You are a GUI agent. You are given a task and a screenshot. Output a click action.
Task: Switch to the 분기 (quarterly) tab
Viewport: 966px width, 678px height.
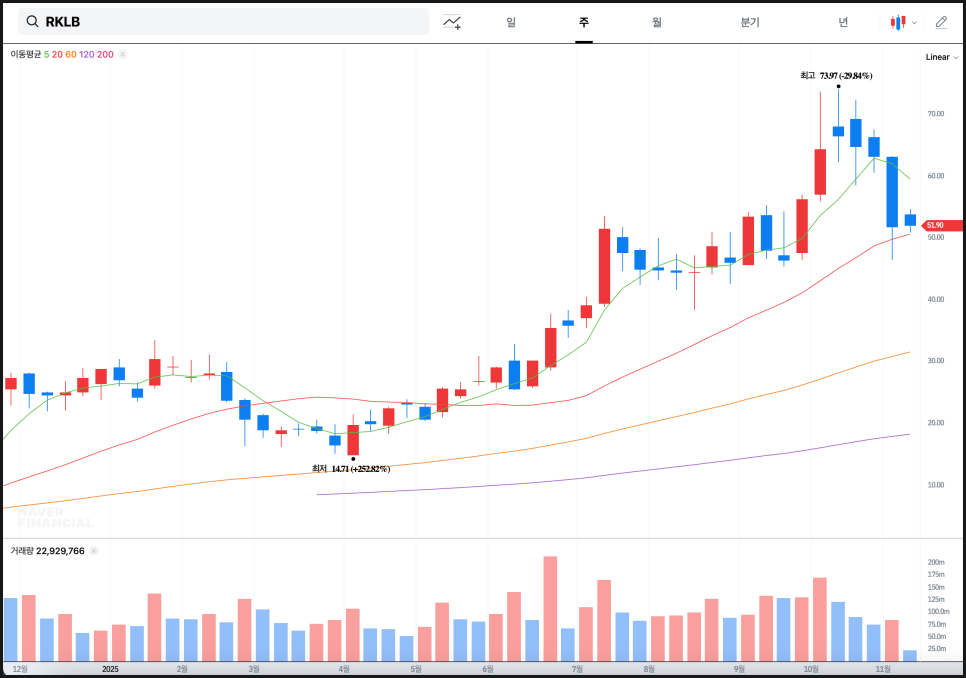pyautogui.click(x=750, y=22)
